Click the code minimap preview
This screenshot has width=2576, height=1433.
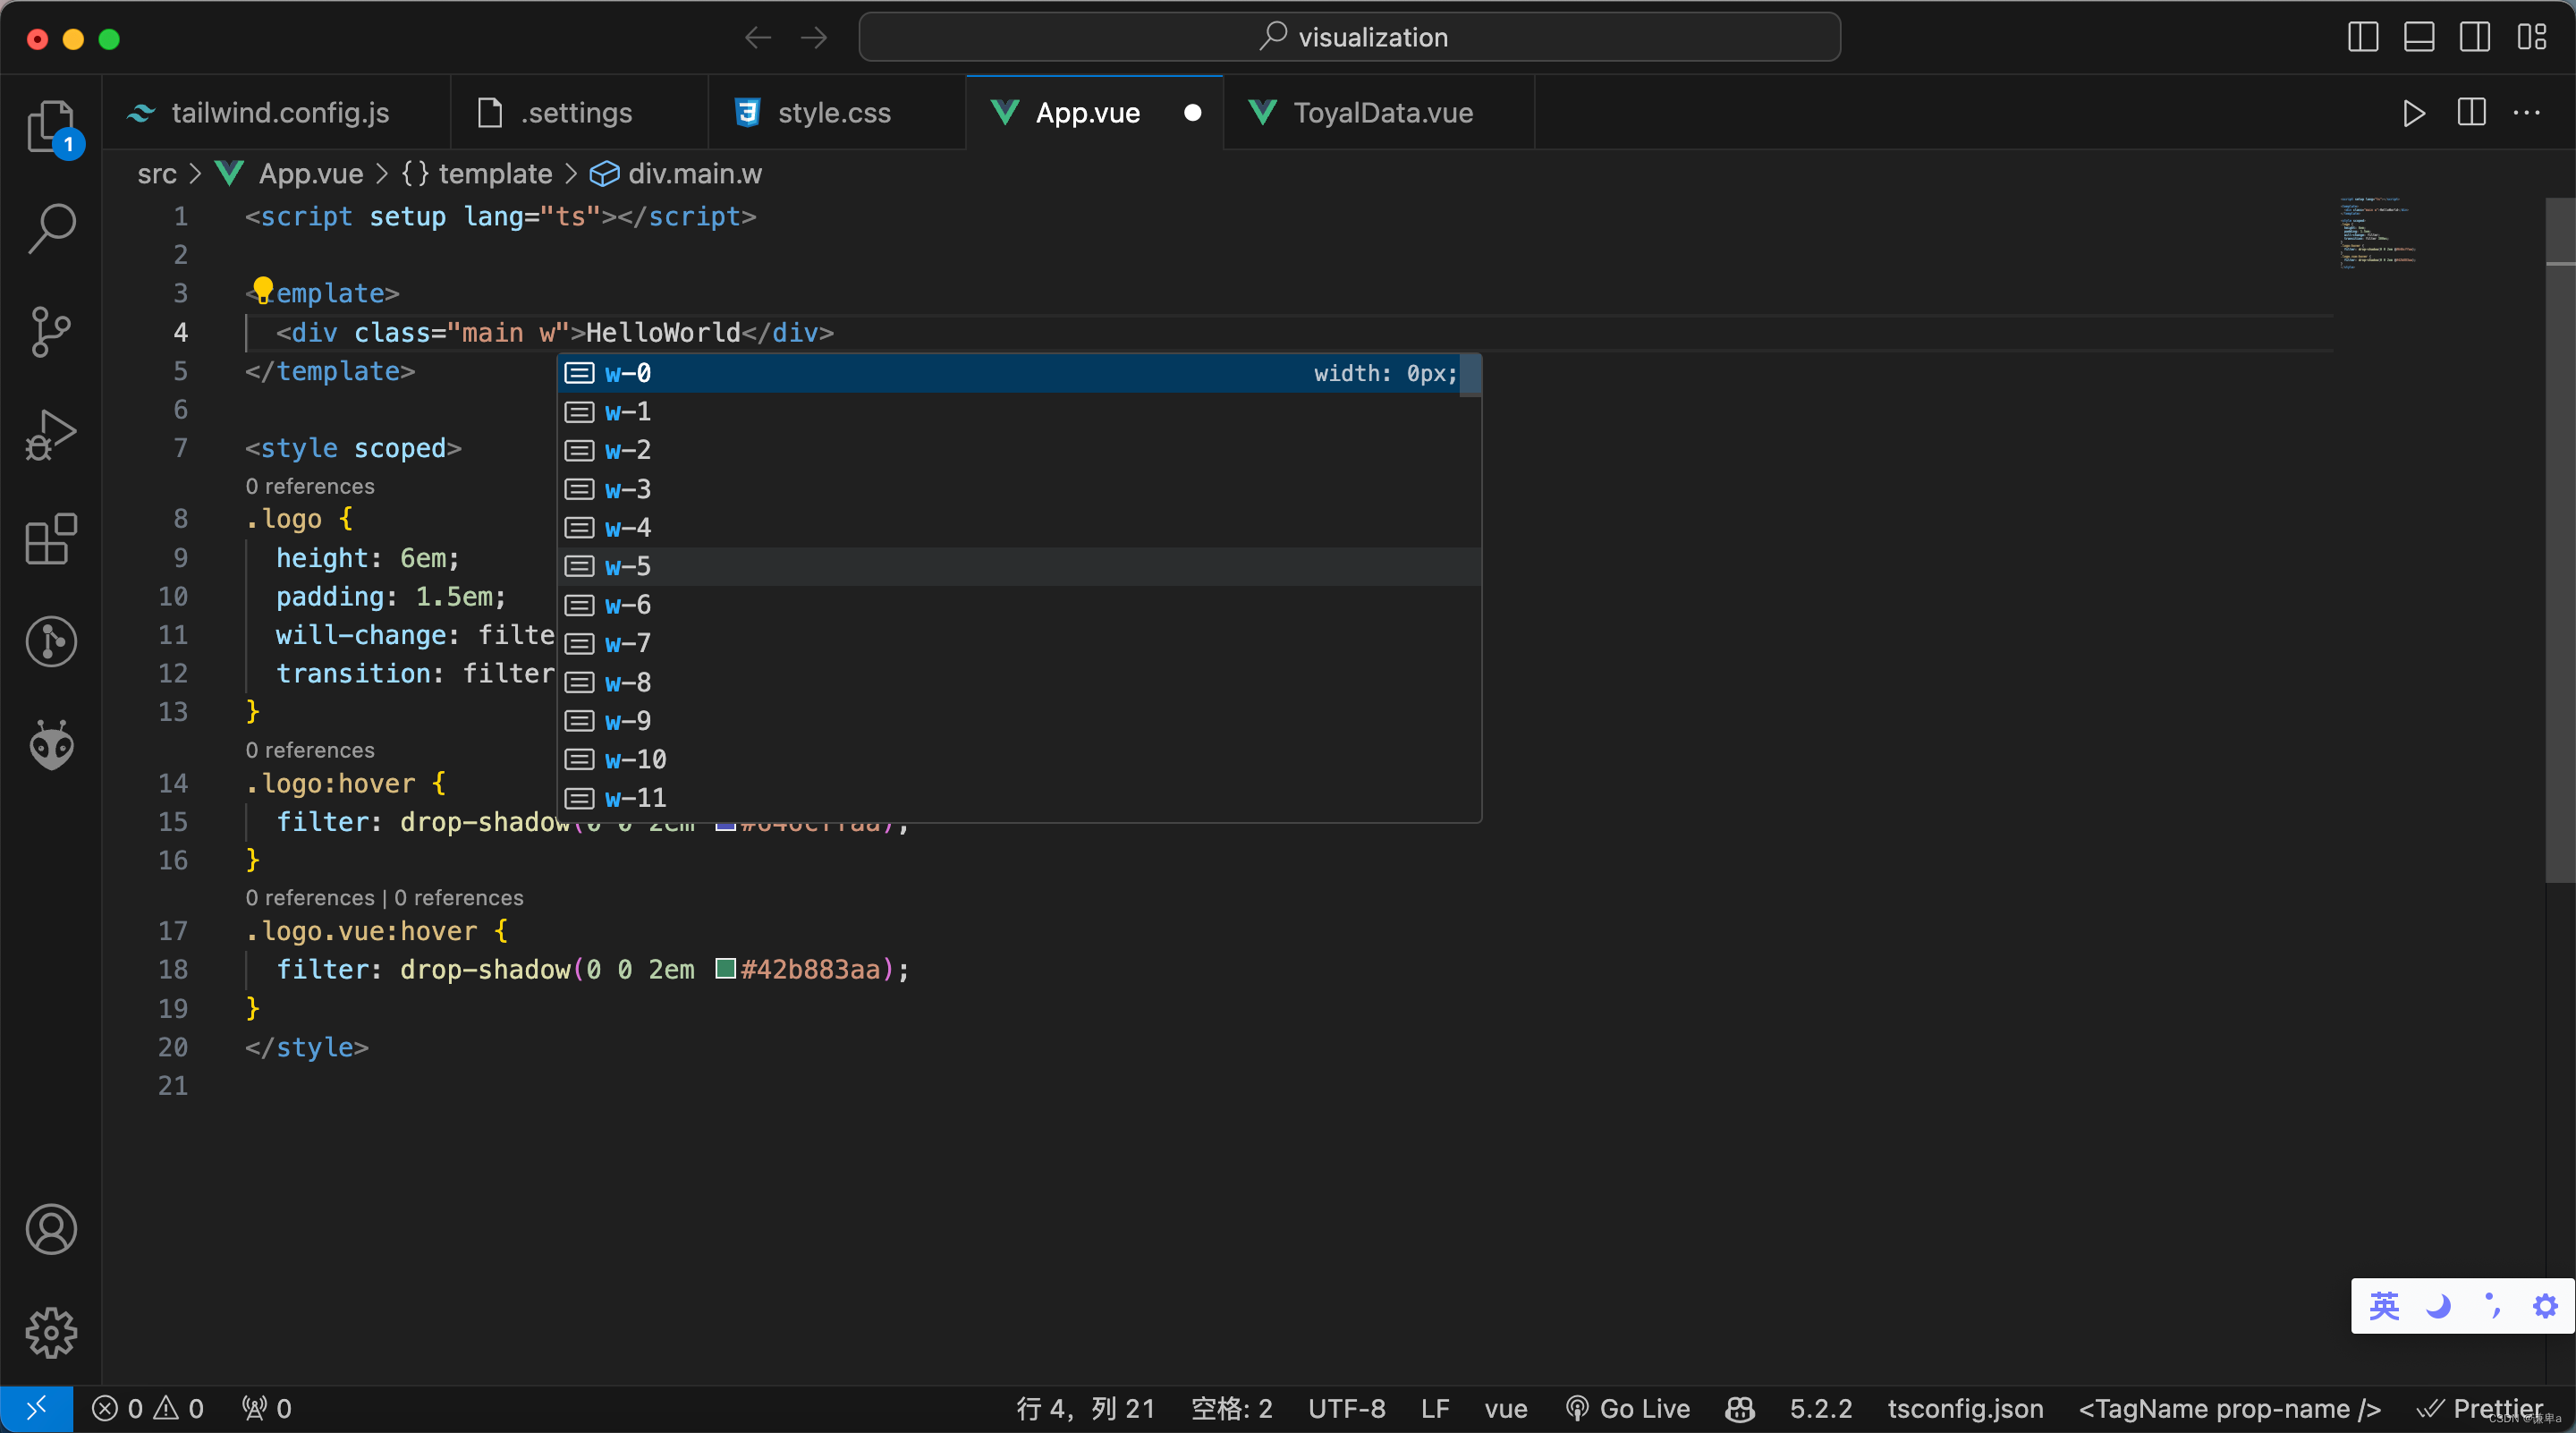click(x=2377, y=233)
